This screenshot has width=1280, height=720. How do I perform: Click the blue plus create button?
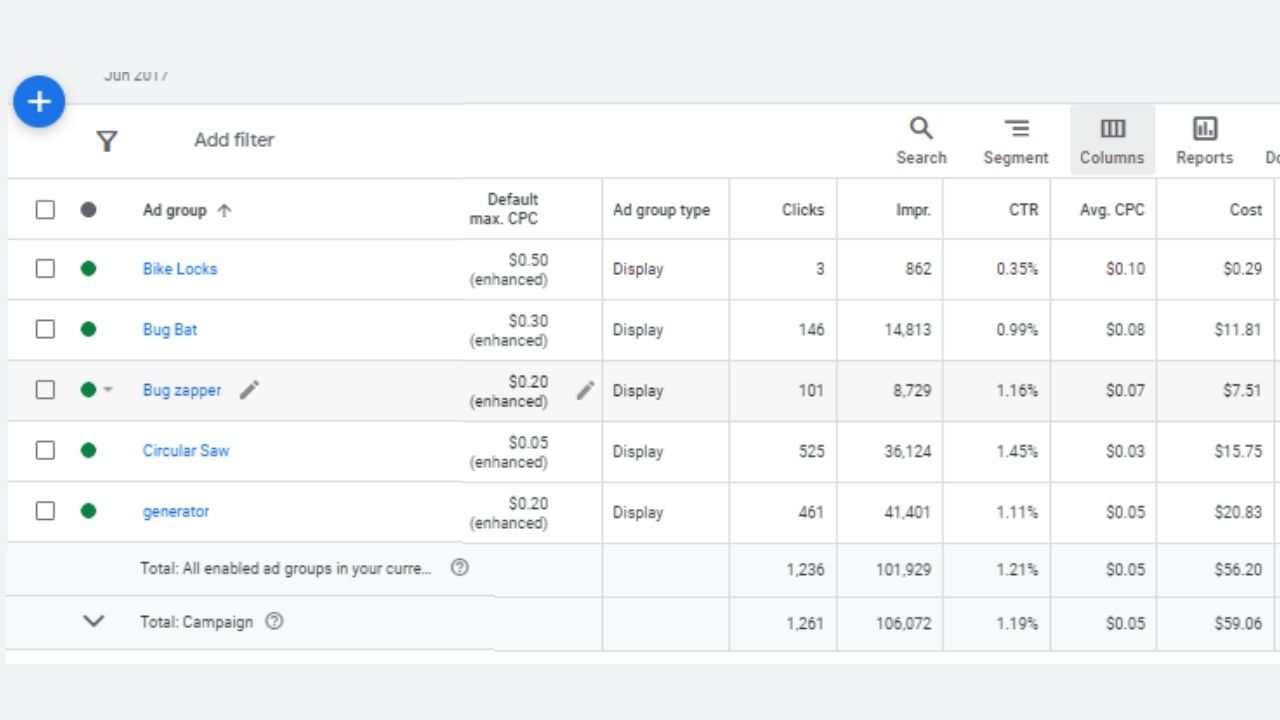[x=39, y=101]
